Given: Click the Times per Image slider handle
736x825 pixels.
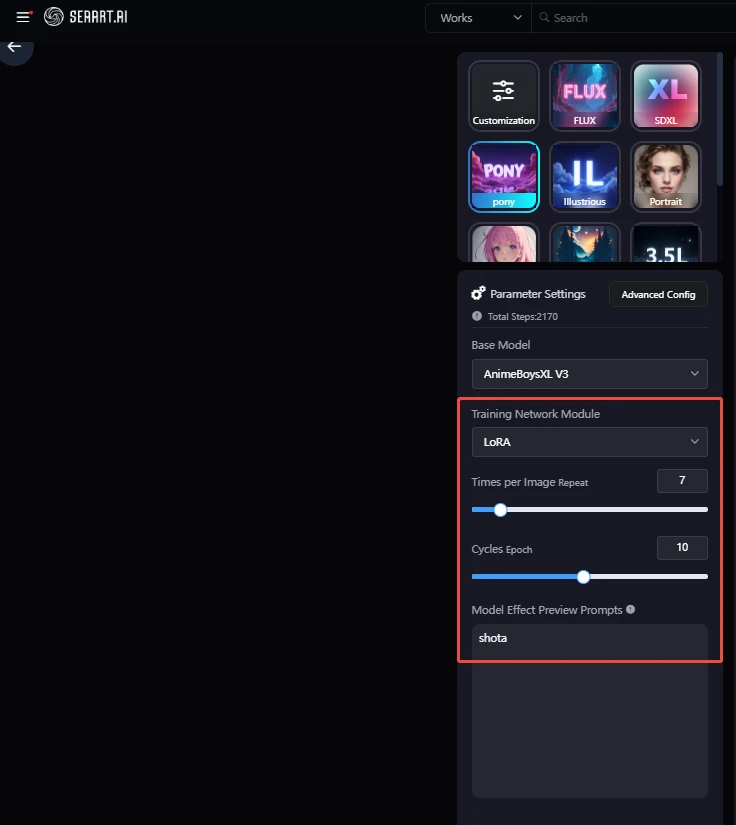Looking at the screenshot, I should [x=500, y=510].
